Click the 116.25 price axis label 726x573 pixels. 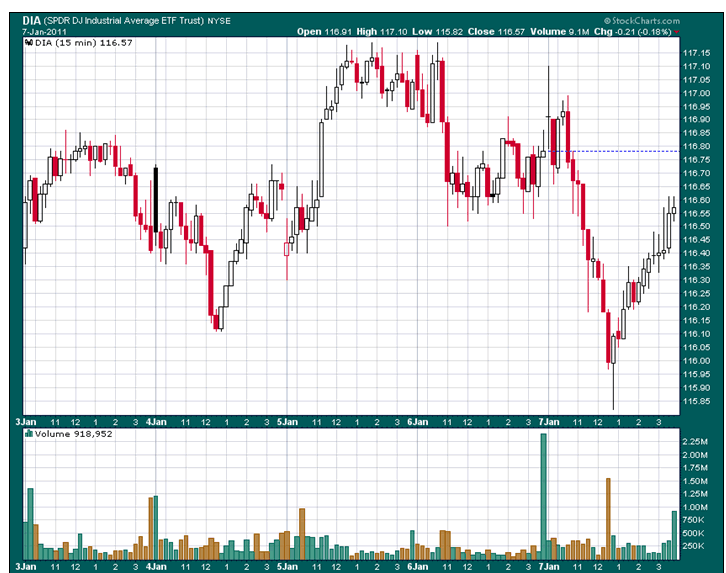696,293
